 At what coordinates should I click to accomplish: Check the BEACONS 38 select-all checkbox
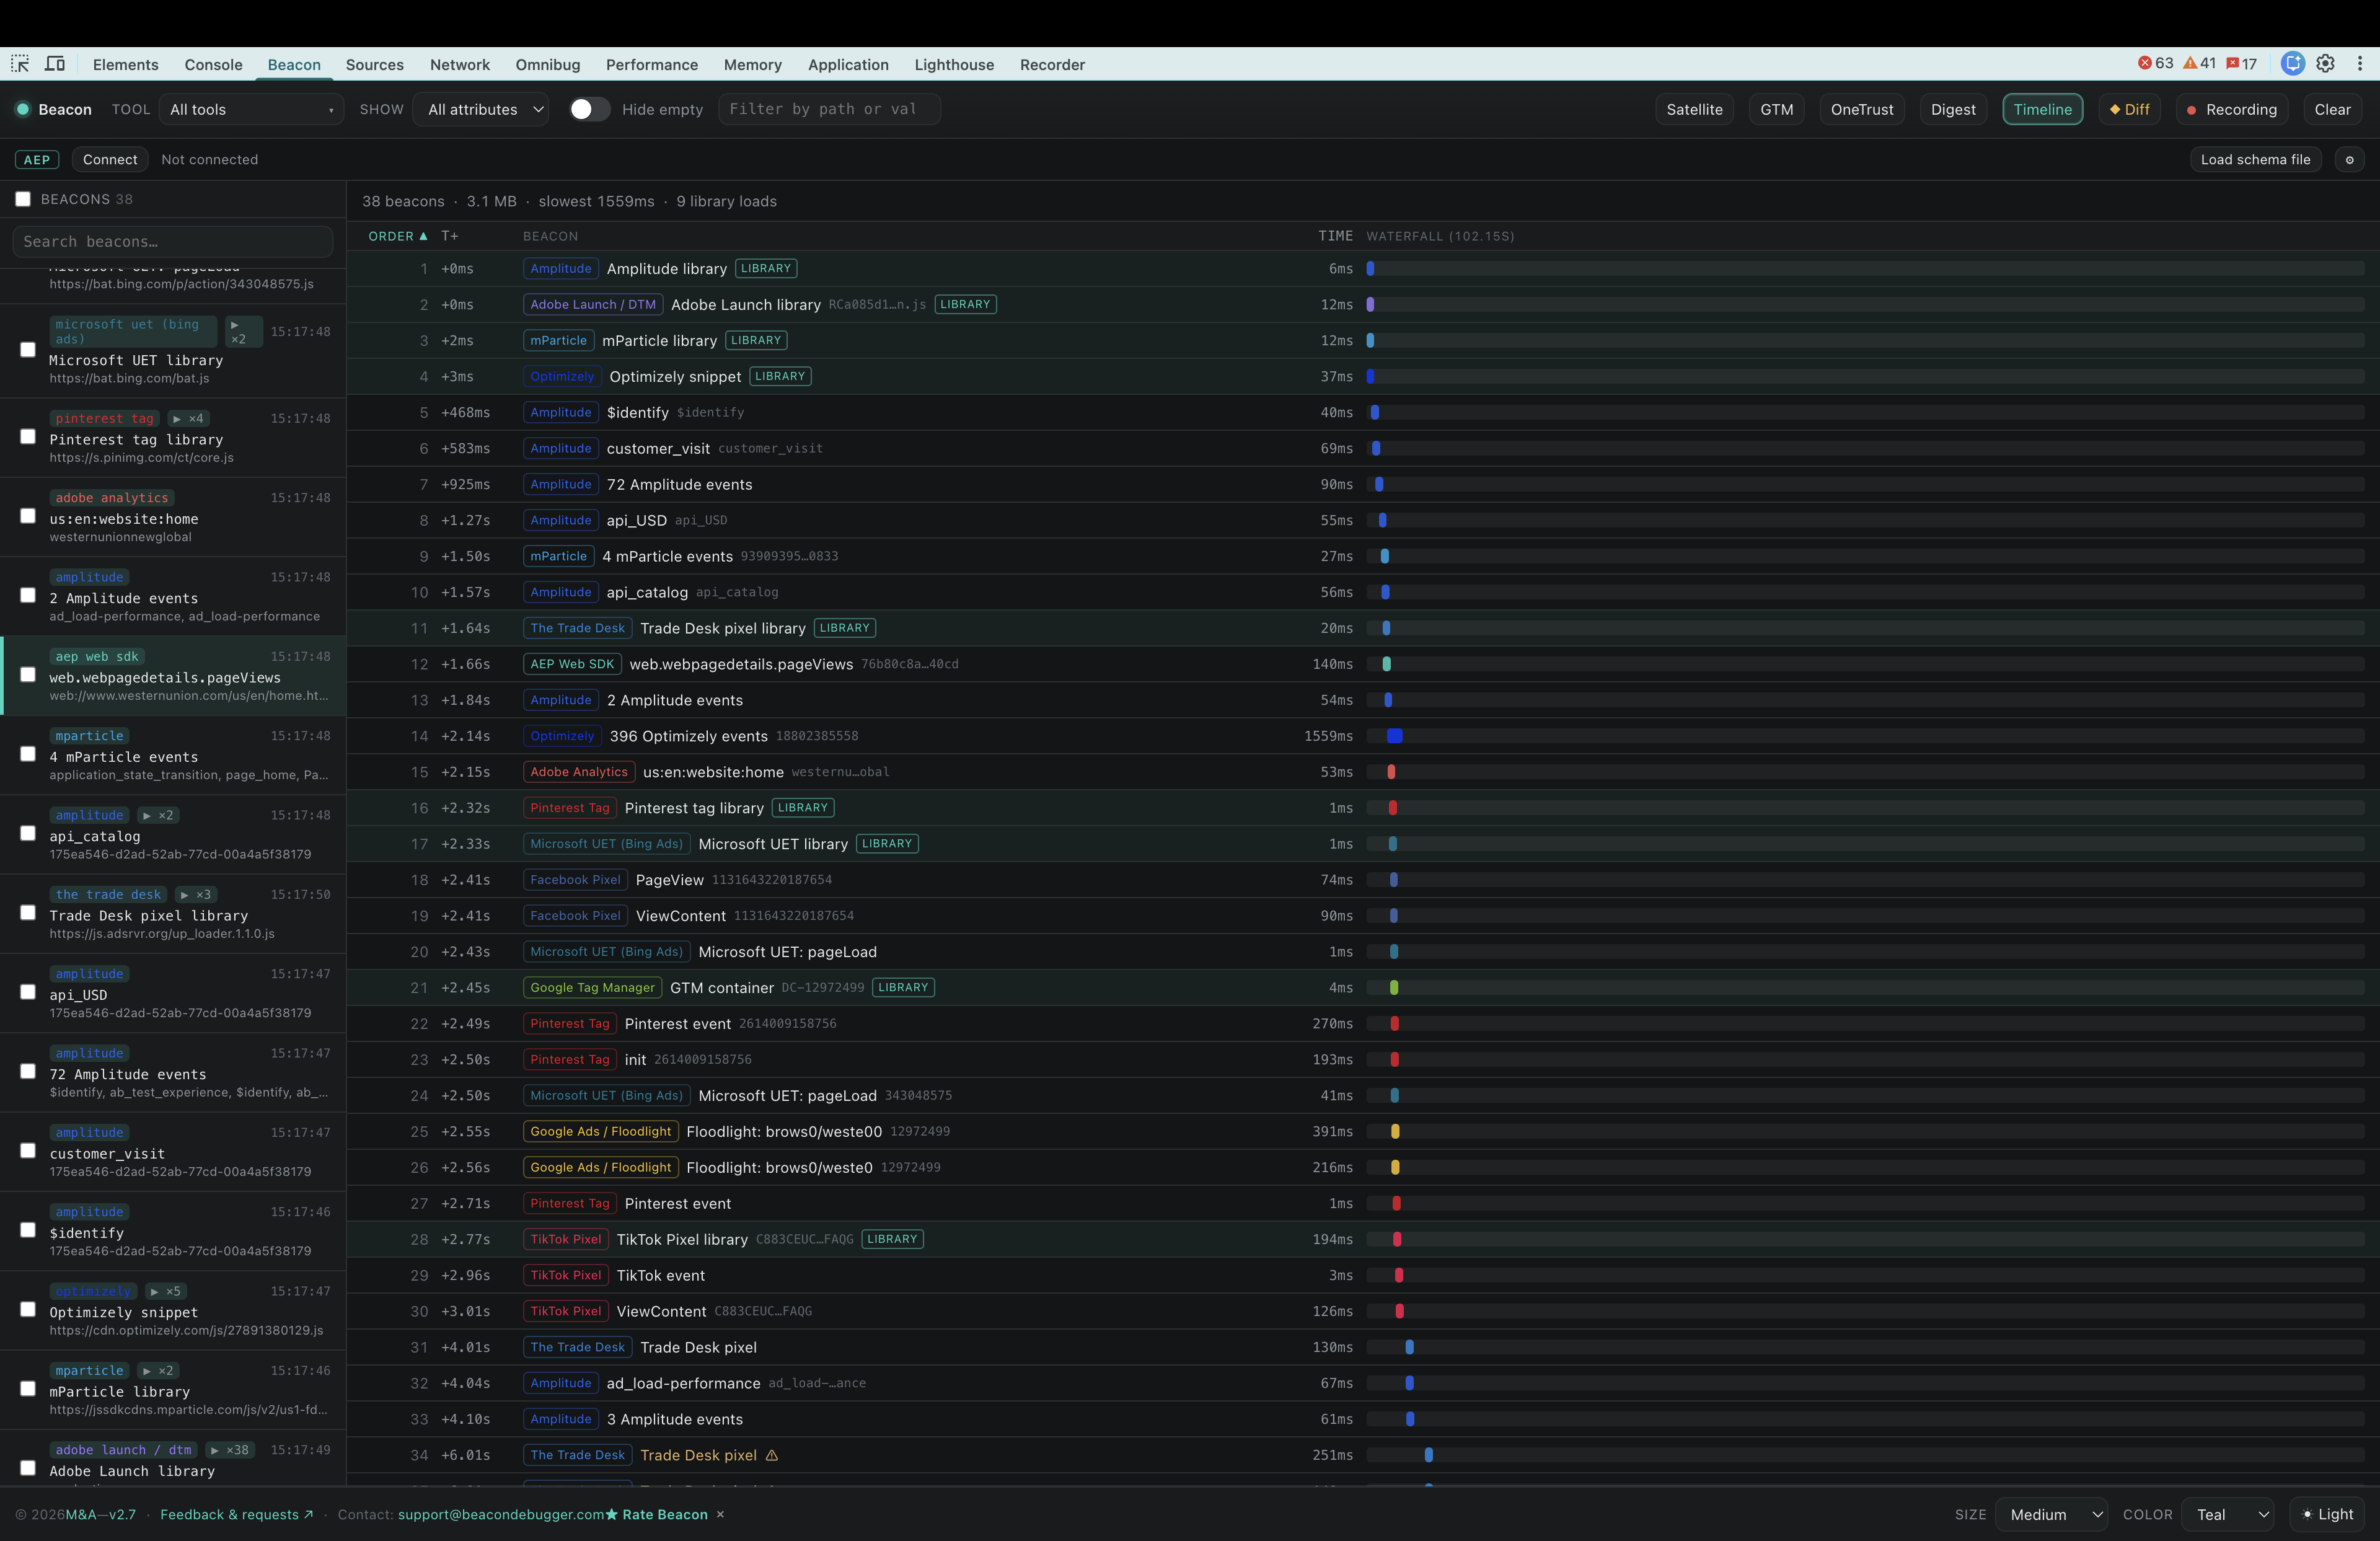point(23,199)
